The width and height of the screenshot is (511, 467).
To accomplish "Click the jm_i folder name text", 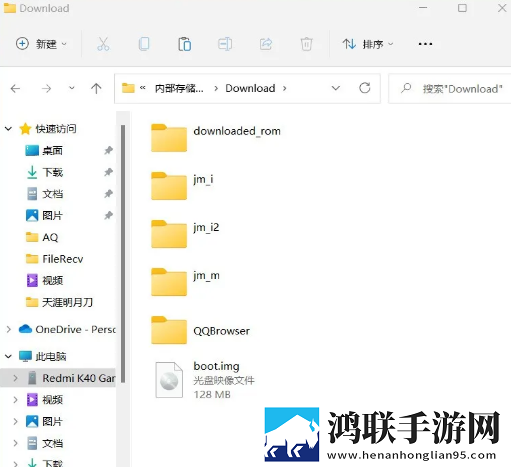I will click(203, 180).
